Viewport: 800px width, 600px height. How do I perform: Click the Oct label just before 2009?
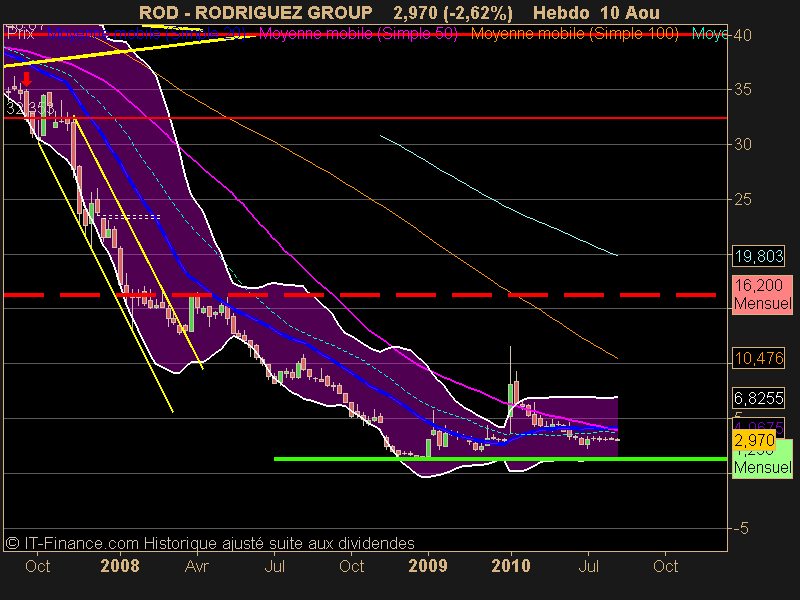point(352,566)
